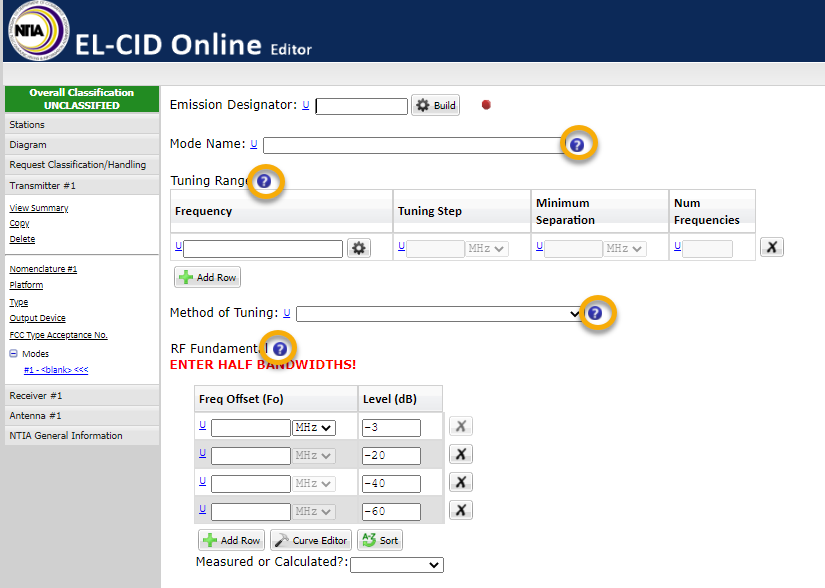Click classification U link for Mode Name
Viewport: 825px width, 588px height.
[254, 144]
